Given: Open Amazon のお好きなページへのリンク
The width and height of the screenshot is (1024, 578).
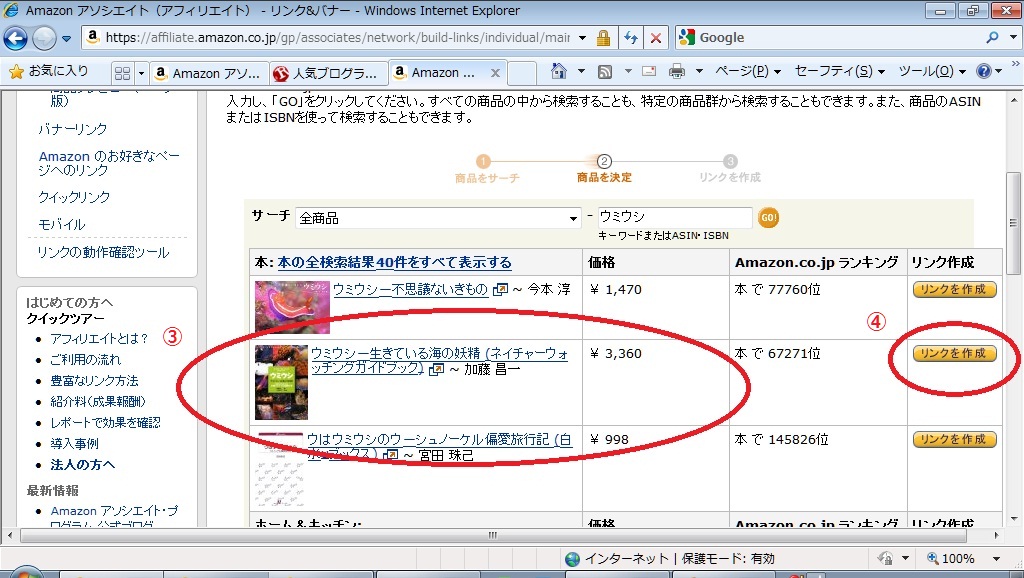Looking at the screenshot, I should (x=108, y=163).
